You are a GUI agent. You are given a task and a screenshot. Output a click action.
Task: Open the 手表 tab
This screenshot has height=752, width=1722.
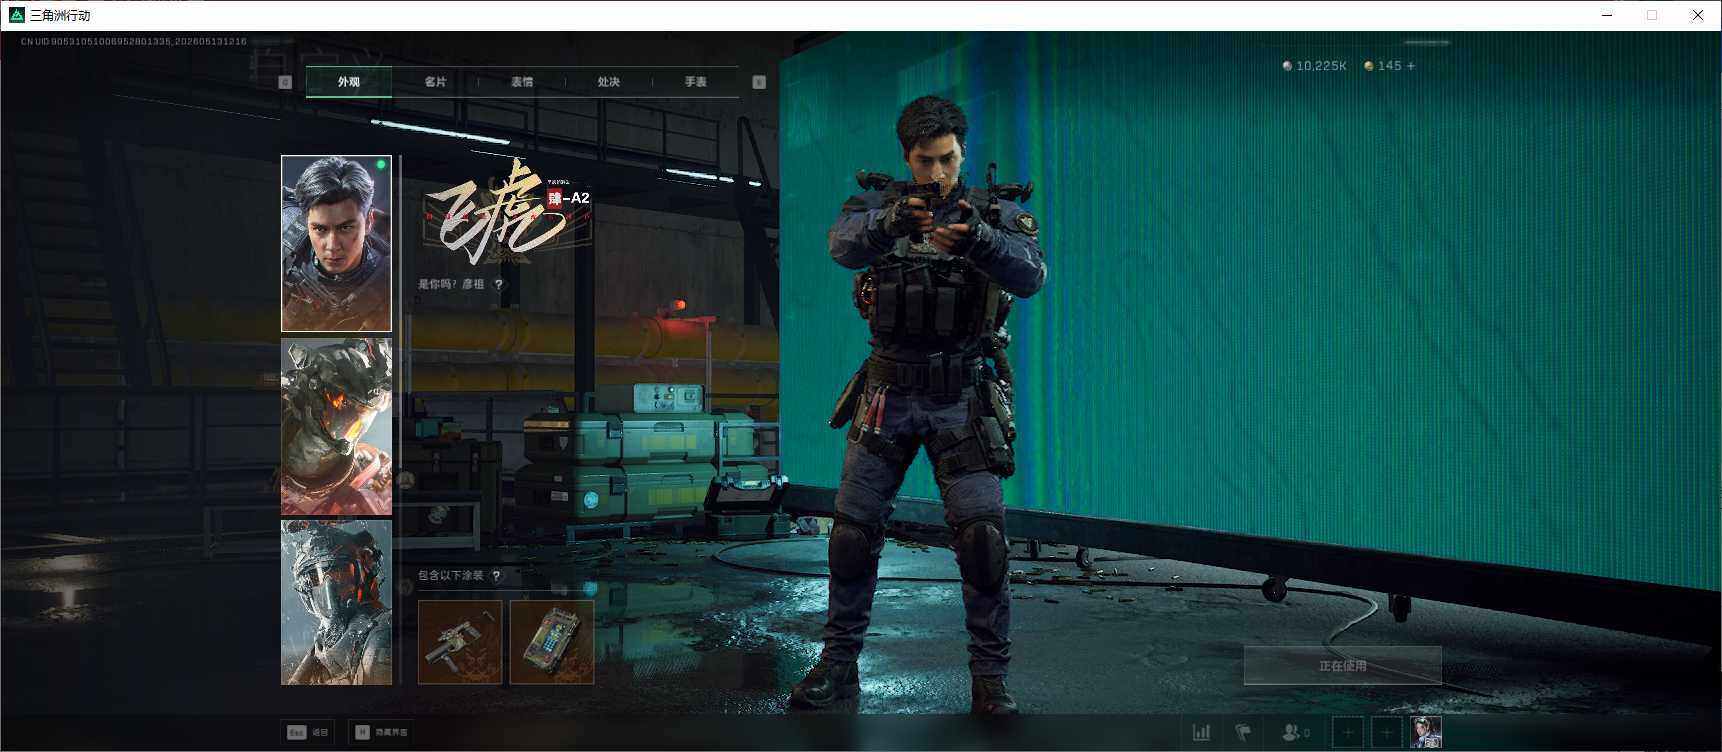tap(696, 82)
